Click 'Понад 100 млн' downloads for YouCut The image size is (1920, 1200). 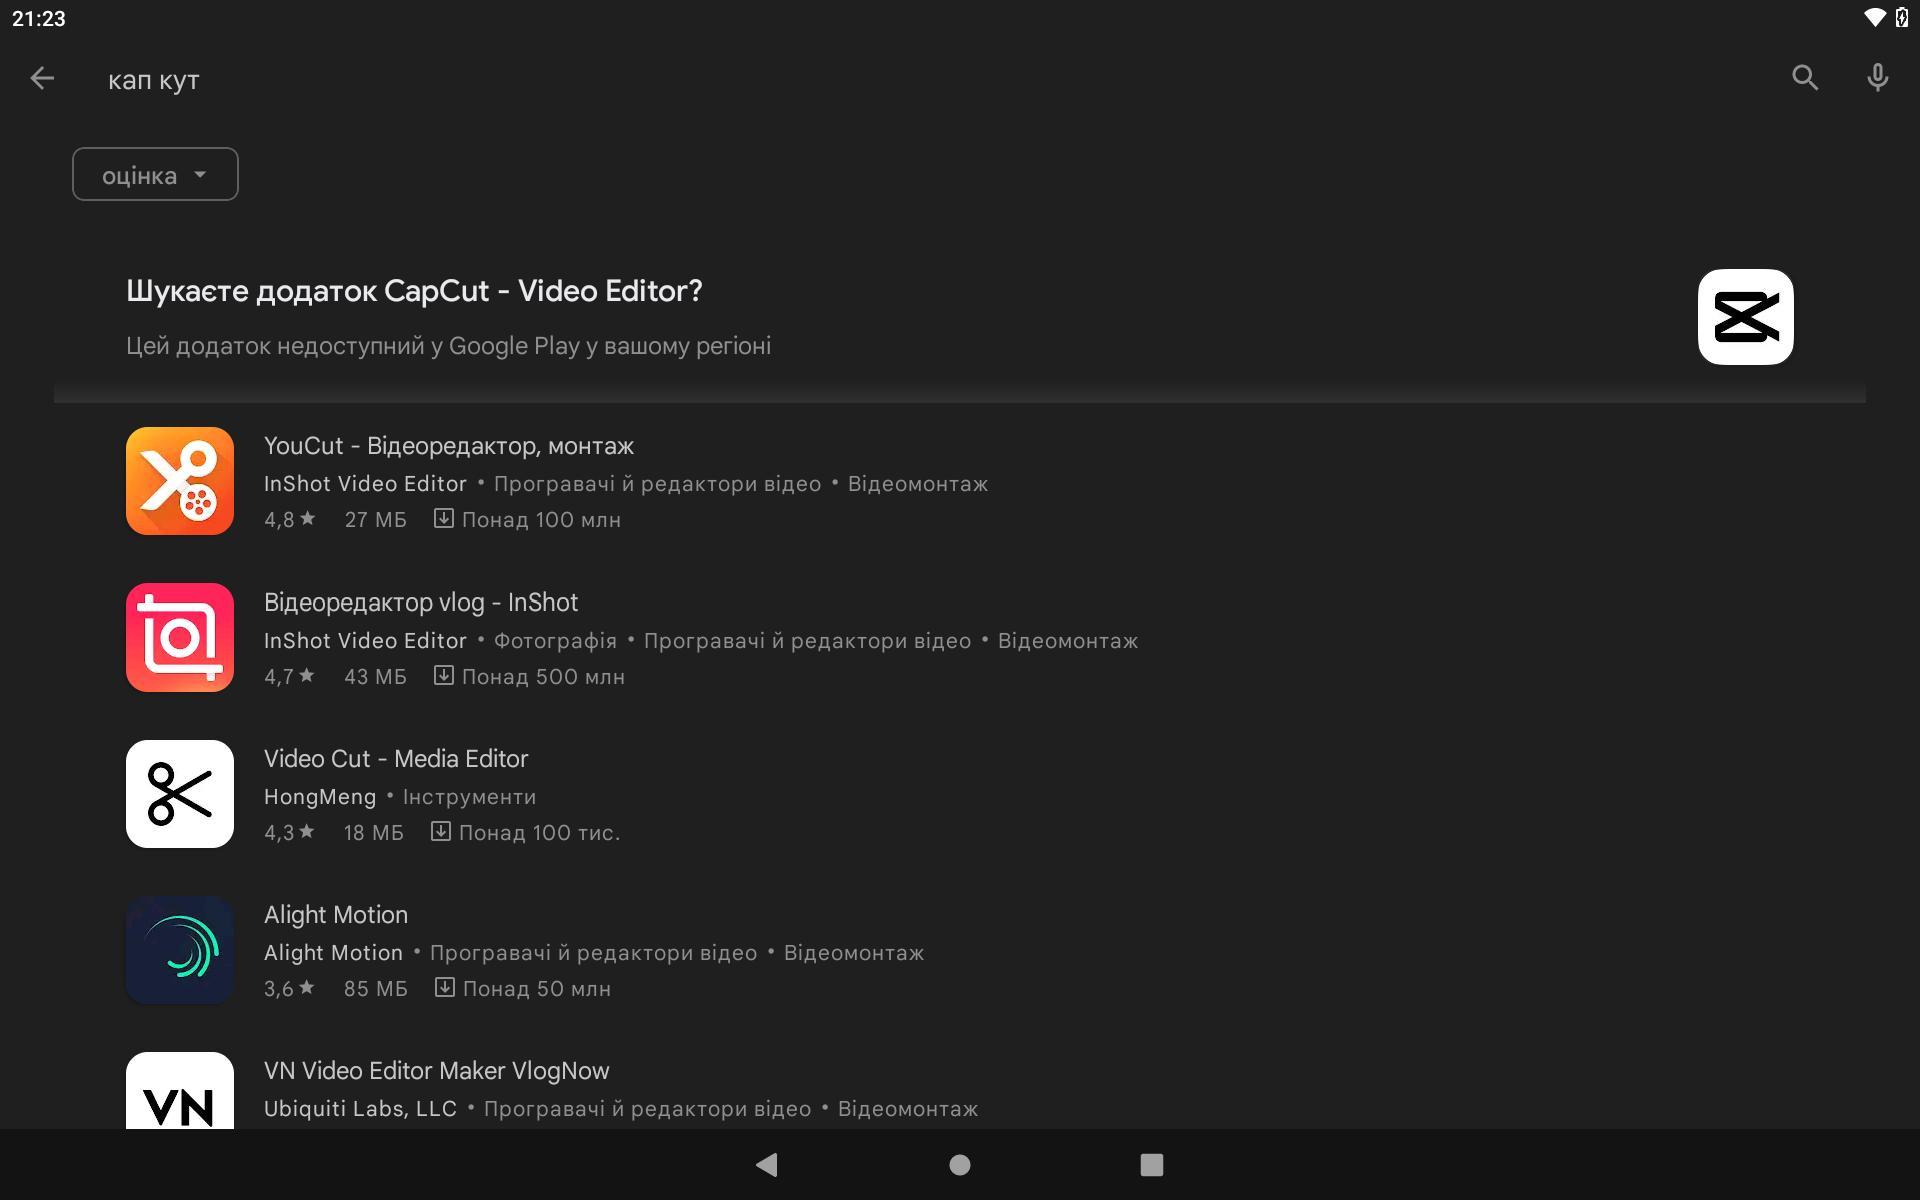click(x=541, y=520)
